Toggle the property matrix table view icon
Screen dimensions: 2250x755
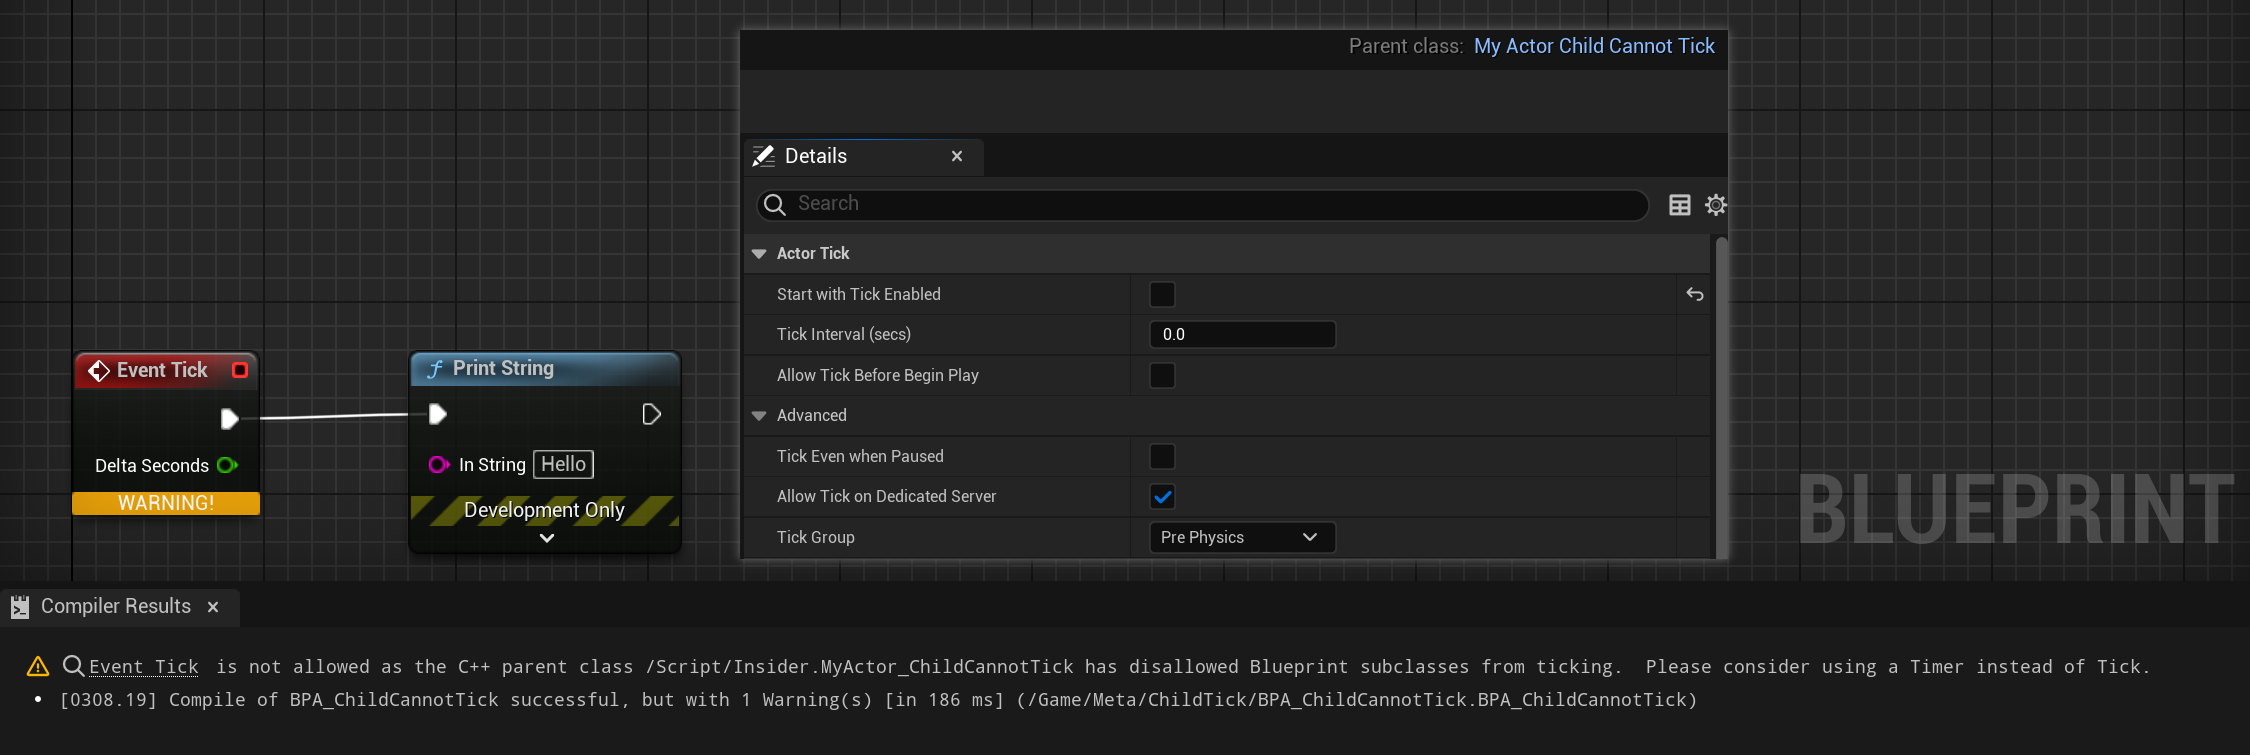[1680, 205]
